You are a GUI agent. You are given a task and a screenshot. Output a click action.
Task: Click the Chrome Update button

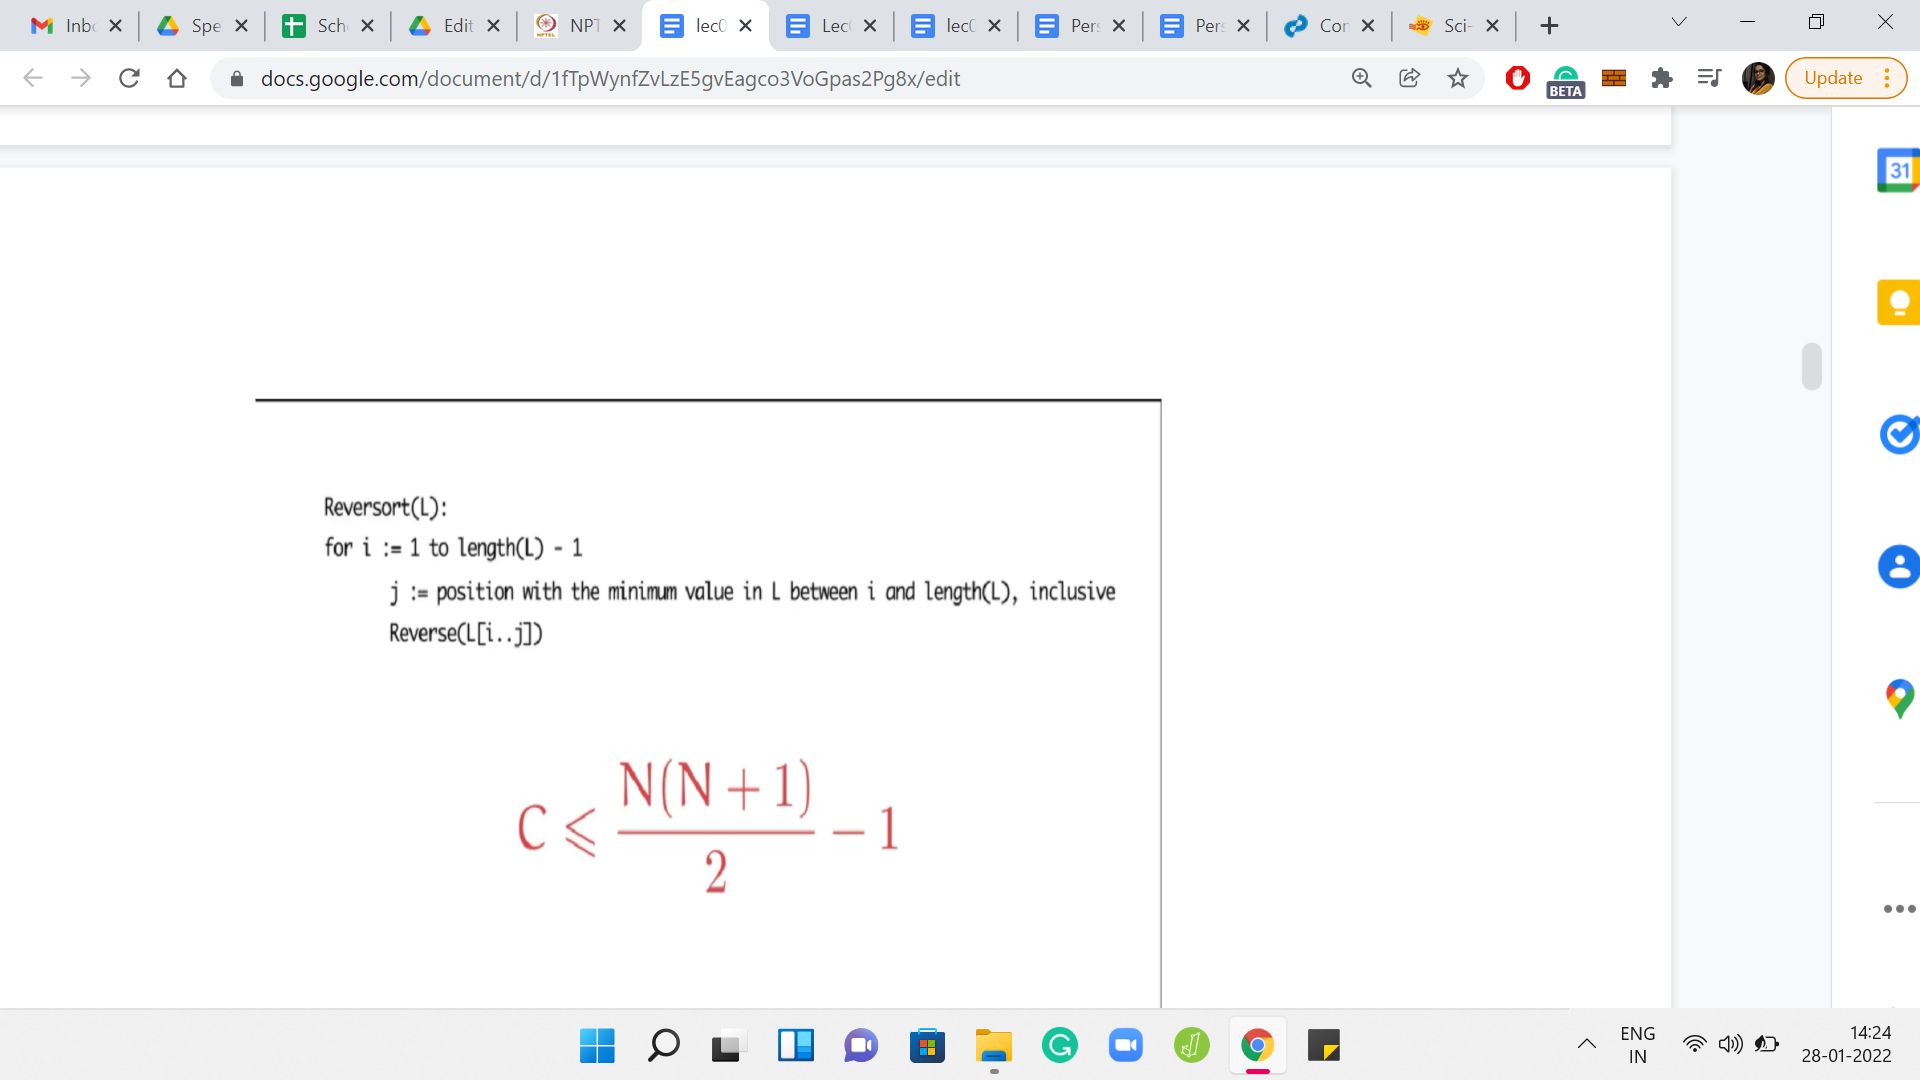click(x=1833, y=78)
